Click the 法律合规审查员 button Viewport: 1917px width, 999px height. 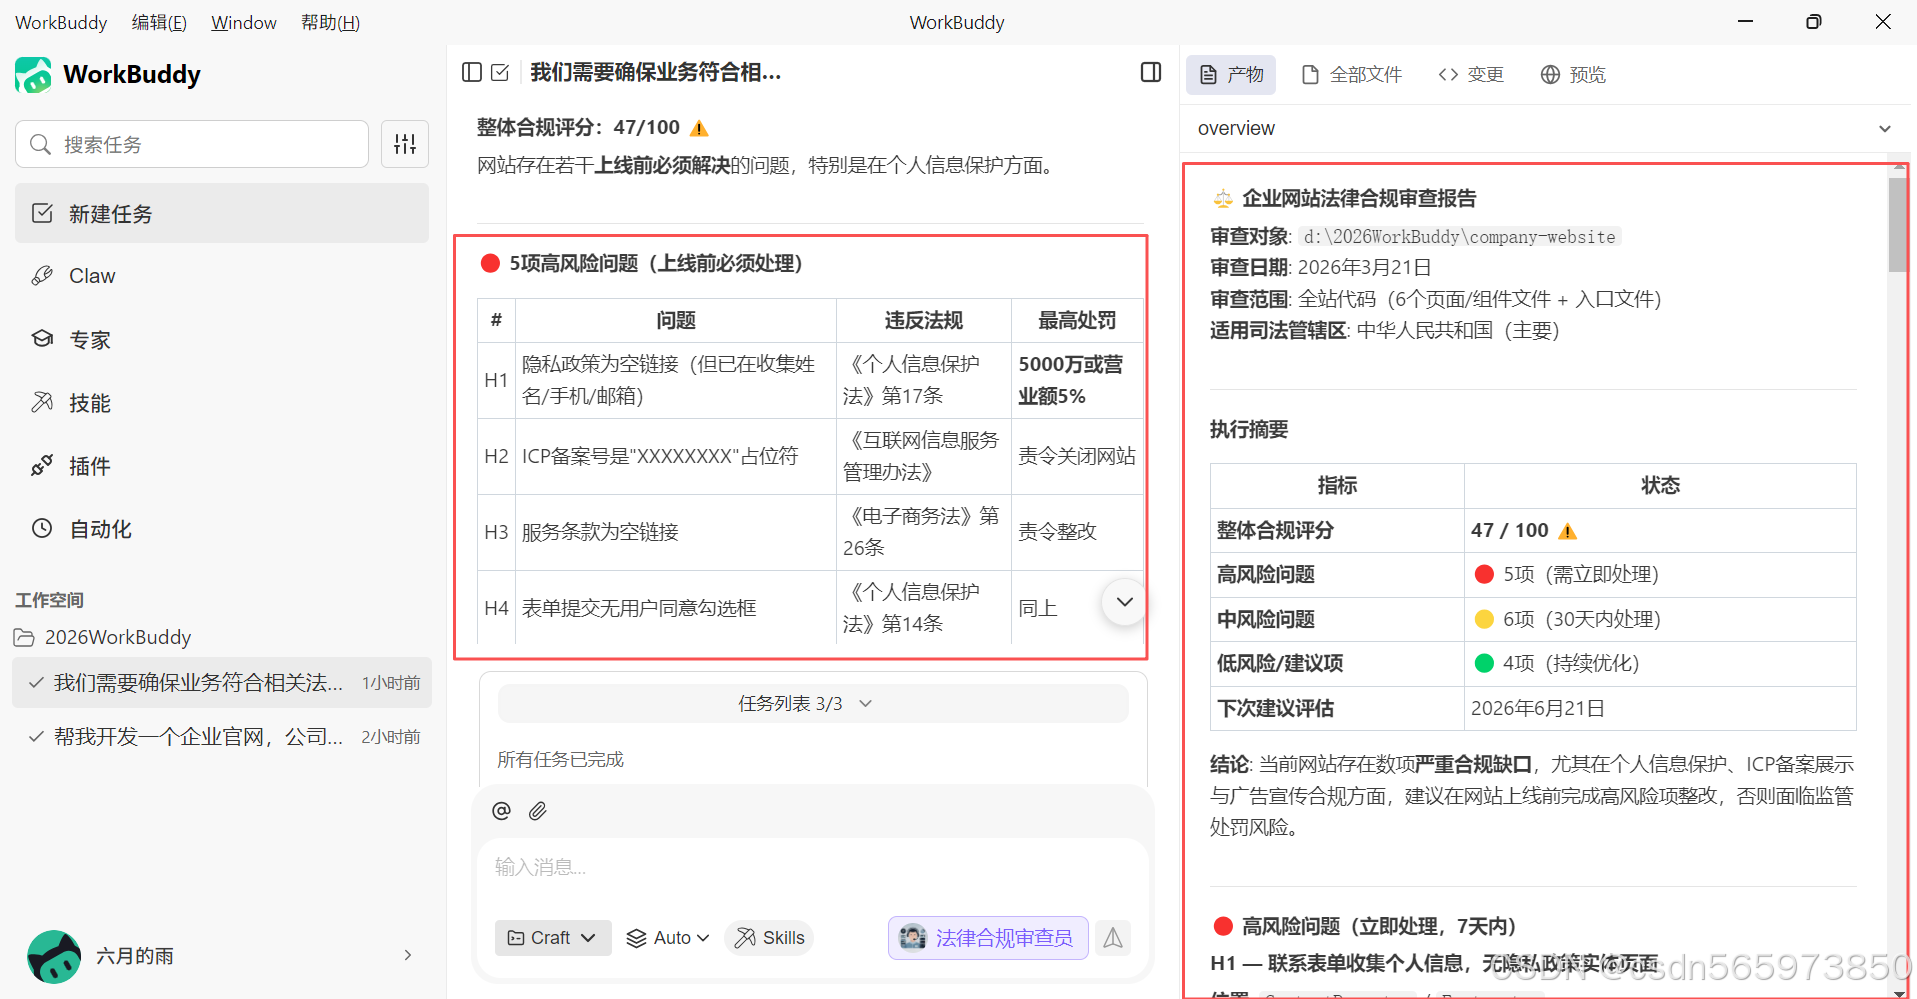click(x=988, y=938)
